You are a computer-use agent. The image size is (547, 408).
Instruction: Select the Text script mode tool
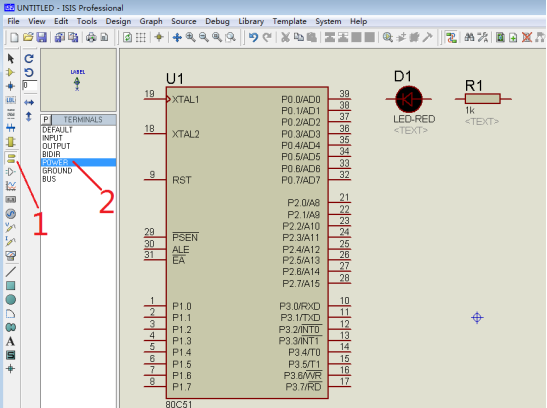11,114
